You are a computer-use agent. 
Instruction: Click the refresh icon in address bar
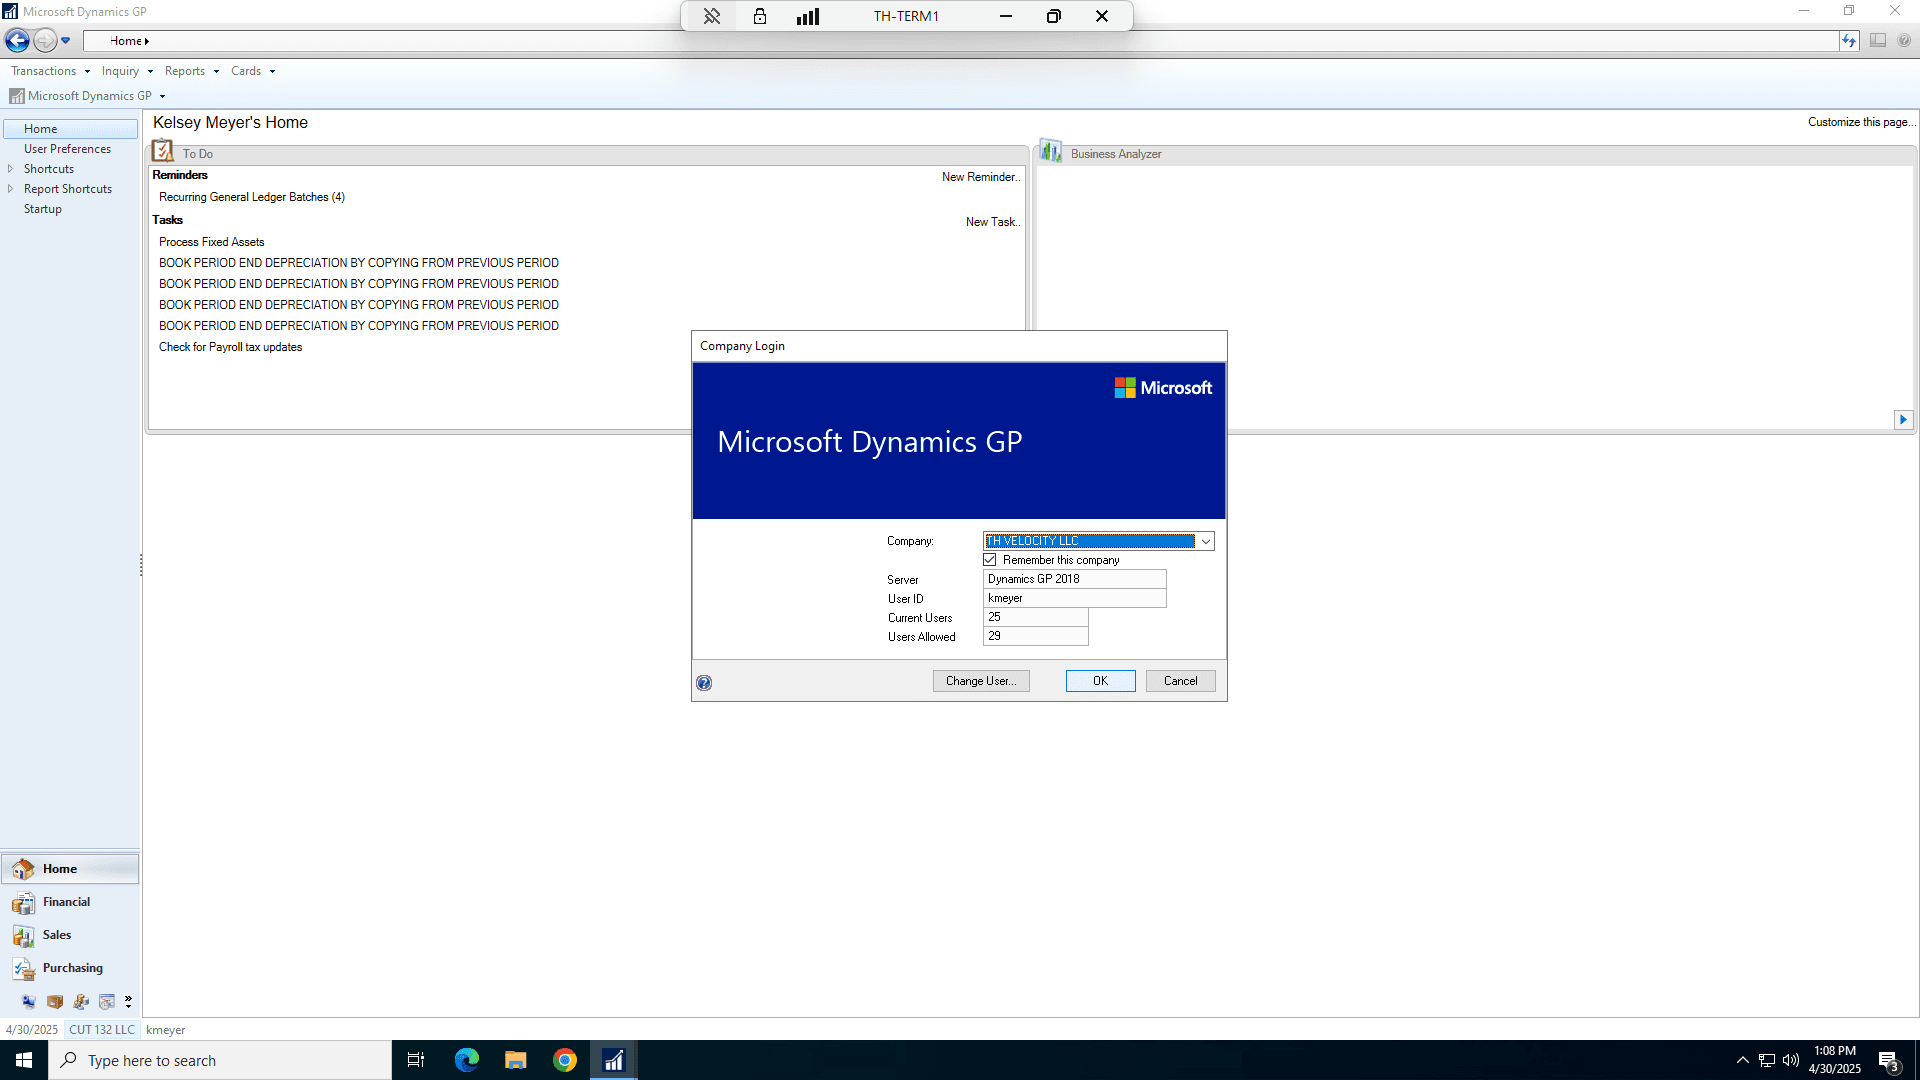point(1849,41)
